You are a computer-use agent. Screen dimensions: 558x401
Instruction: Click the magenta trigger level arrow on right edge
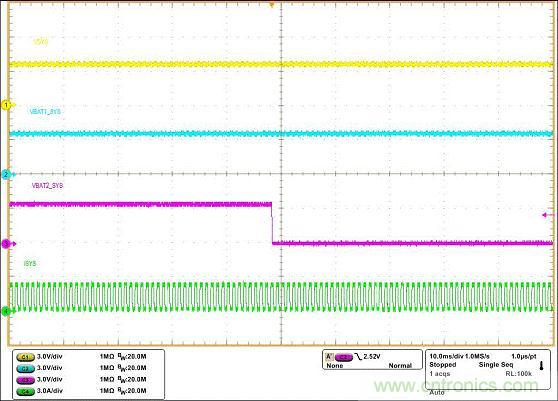(x=548, y=215)
